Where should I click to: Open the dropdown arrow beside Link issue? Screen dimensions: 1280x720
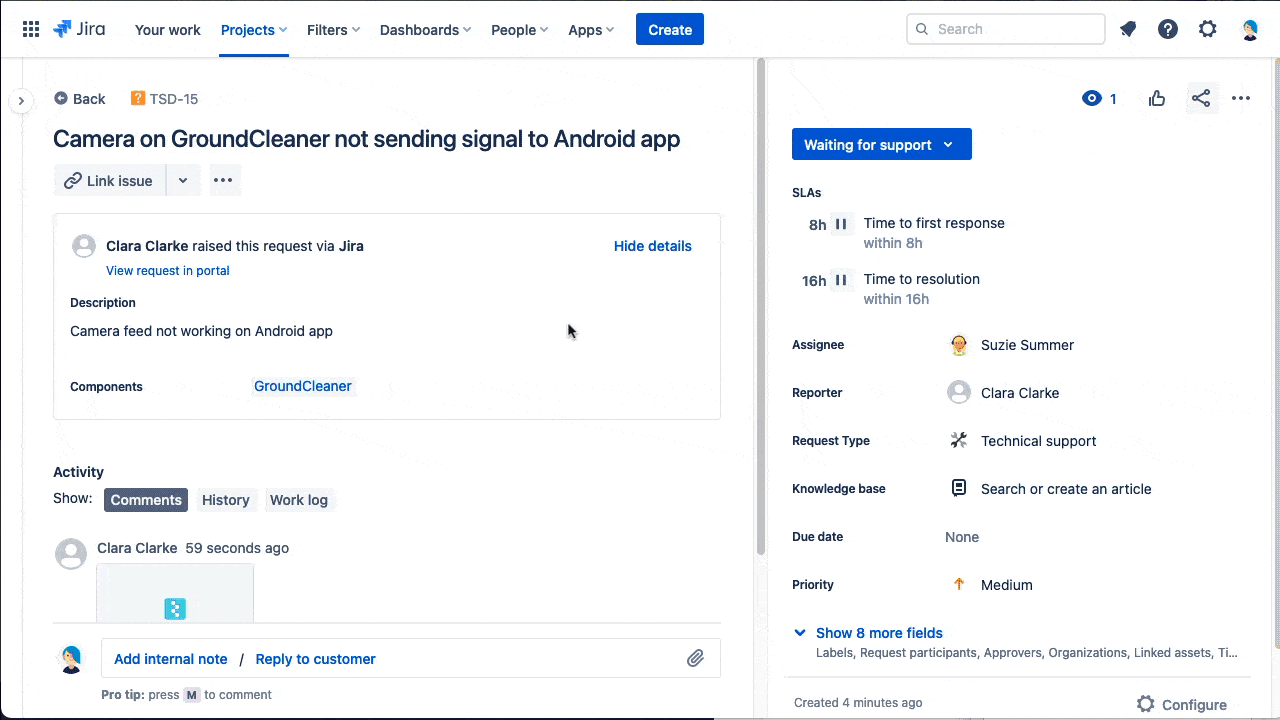click(183, 181)
